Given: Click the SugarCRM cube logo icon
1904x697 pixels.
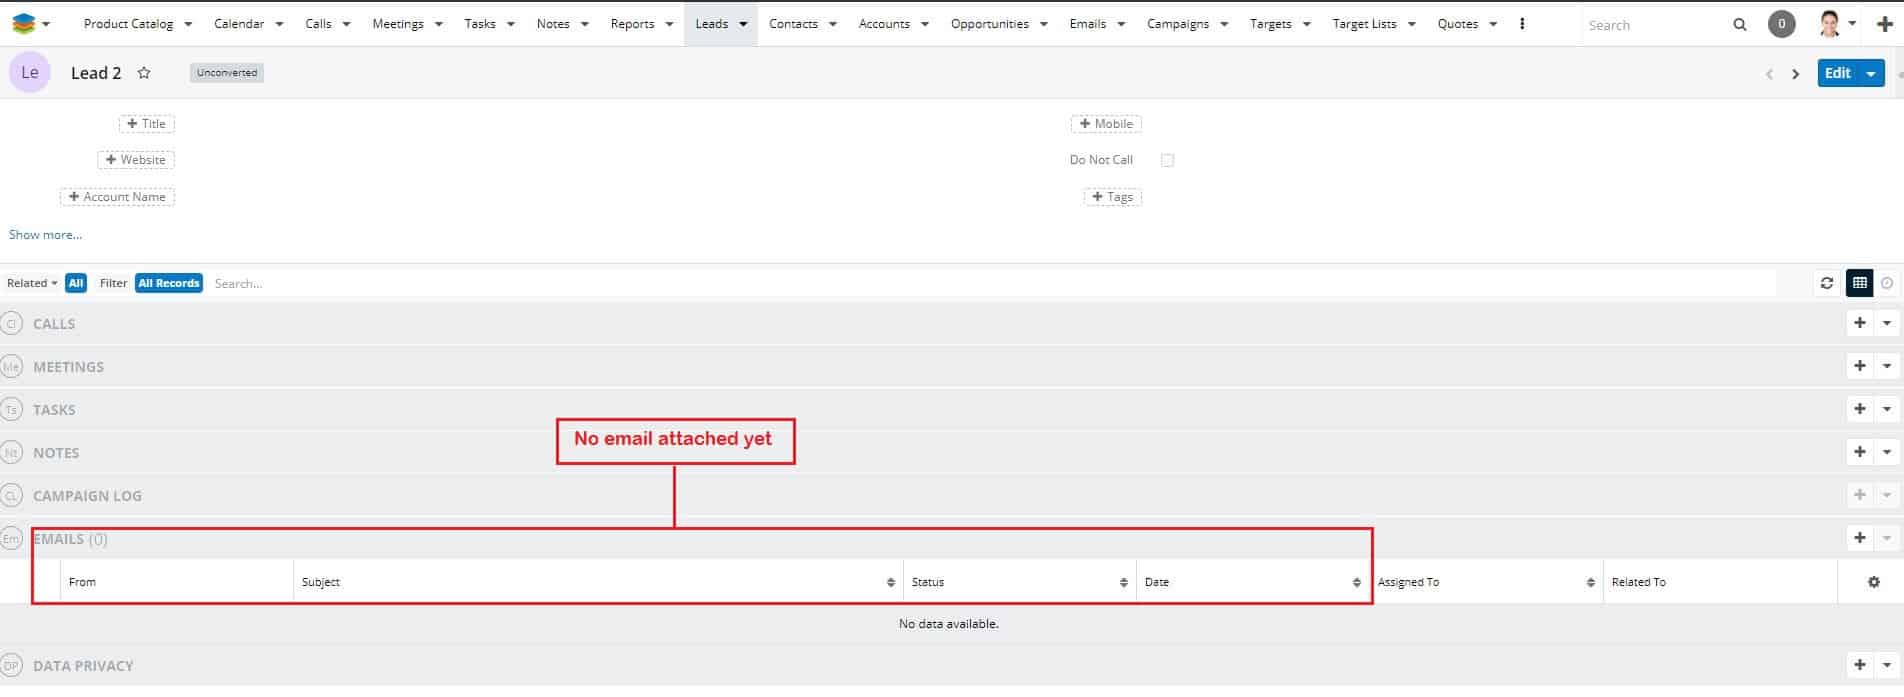Looking at the screenshot, I should click(x=23, y=23).
